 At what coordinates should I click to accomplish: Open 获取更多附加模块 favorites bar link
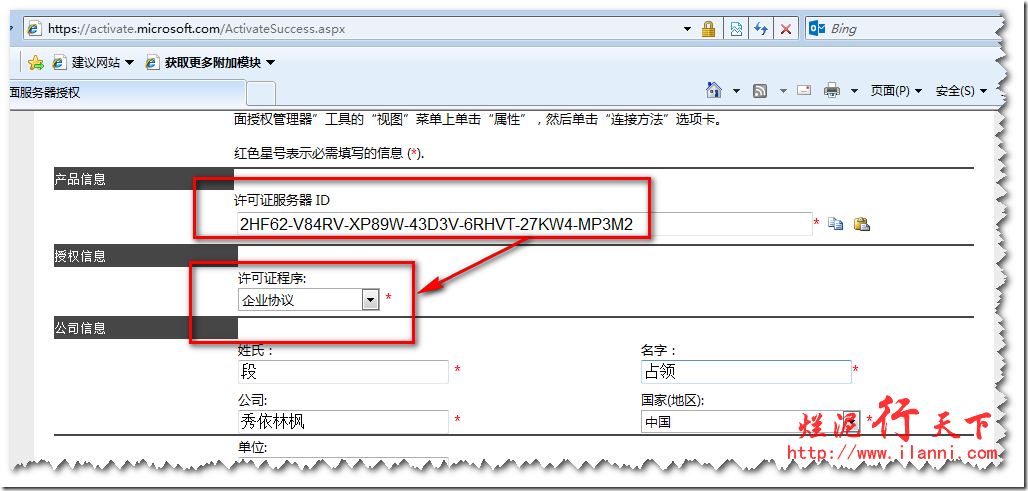[210, 62]
